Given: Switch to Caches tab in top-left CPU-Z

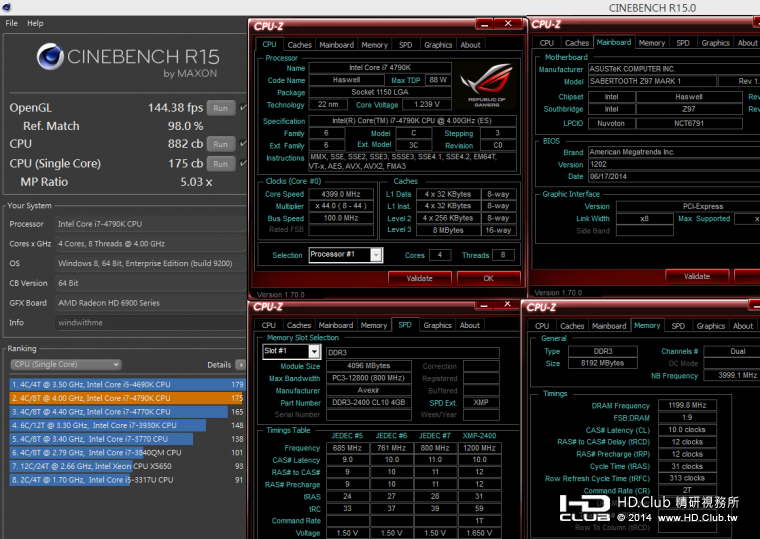Looking at the screenshot, I should (x=299, y=45).
